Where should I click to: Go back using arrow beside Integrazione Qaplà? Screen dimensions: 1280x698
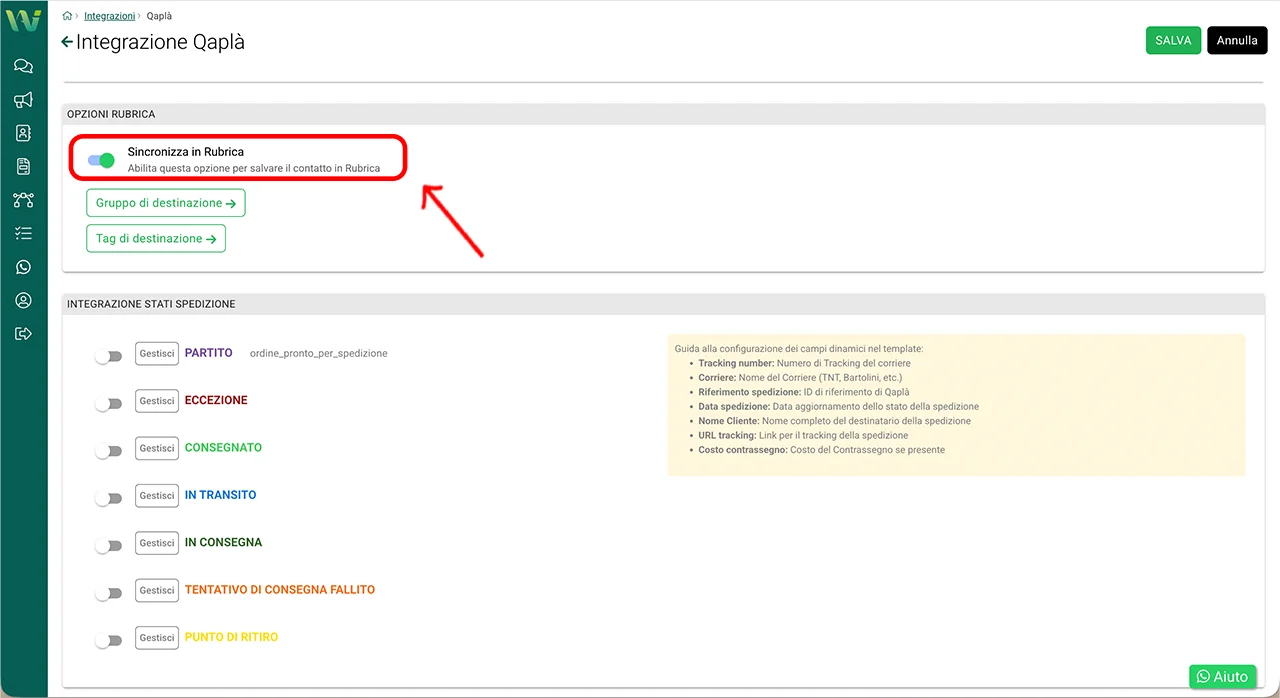[67, 42]
